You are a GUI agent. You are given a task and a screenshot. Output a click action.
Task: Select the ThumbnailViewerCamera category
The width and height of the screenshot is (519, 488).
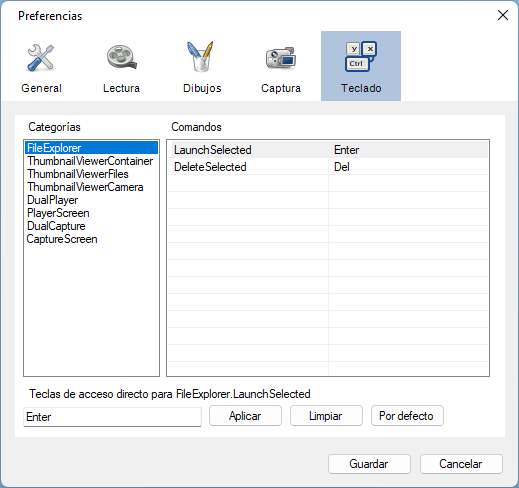click(85, 187)
